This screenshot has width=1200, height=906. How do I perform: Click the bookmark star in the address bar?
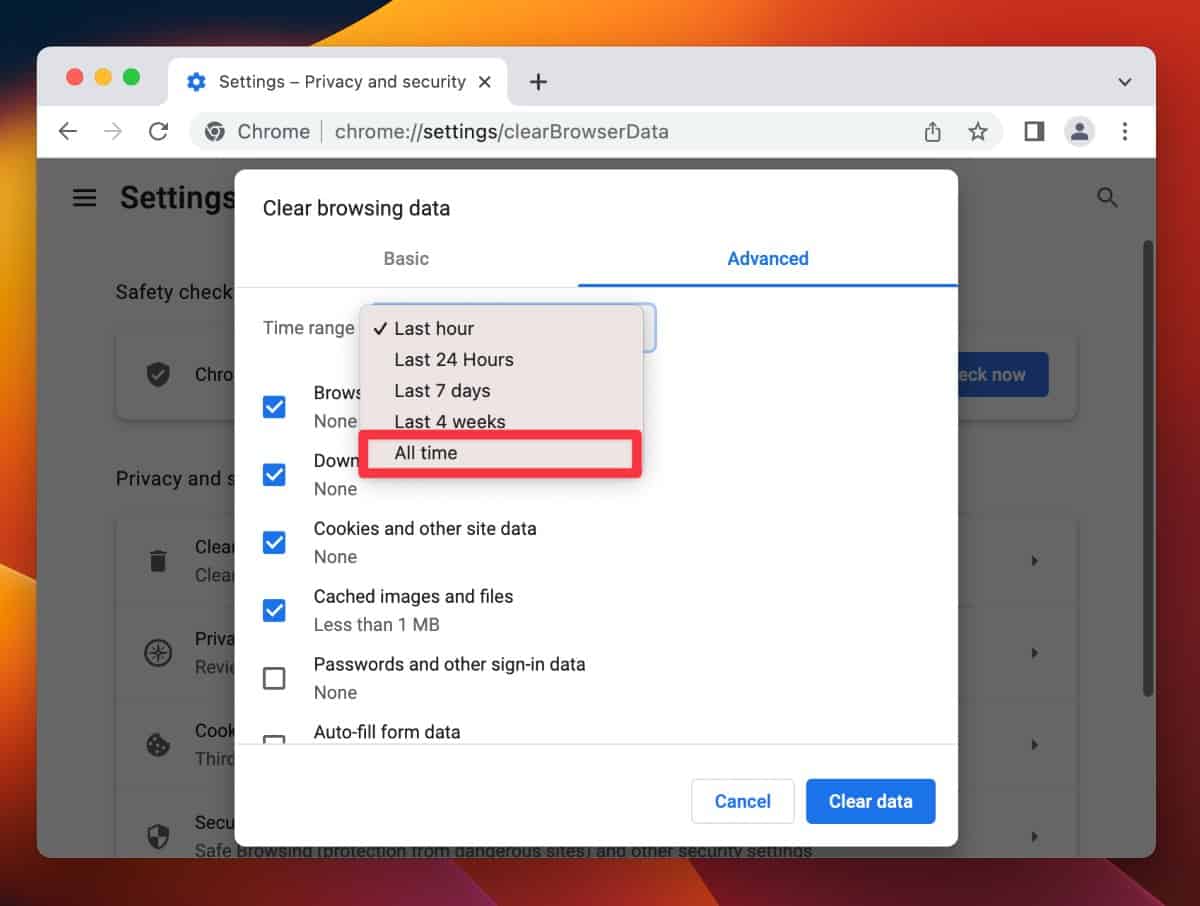[978, 131]
